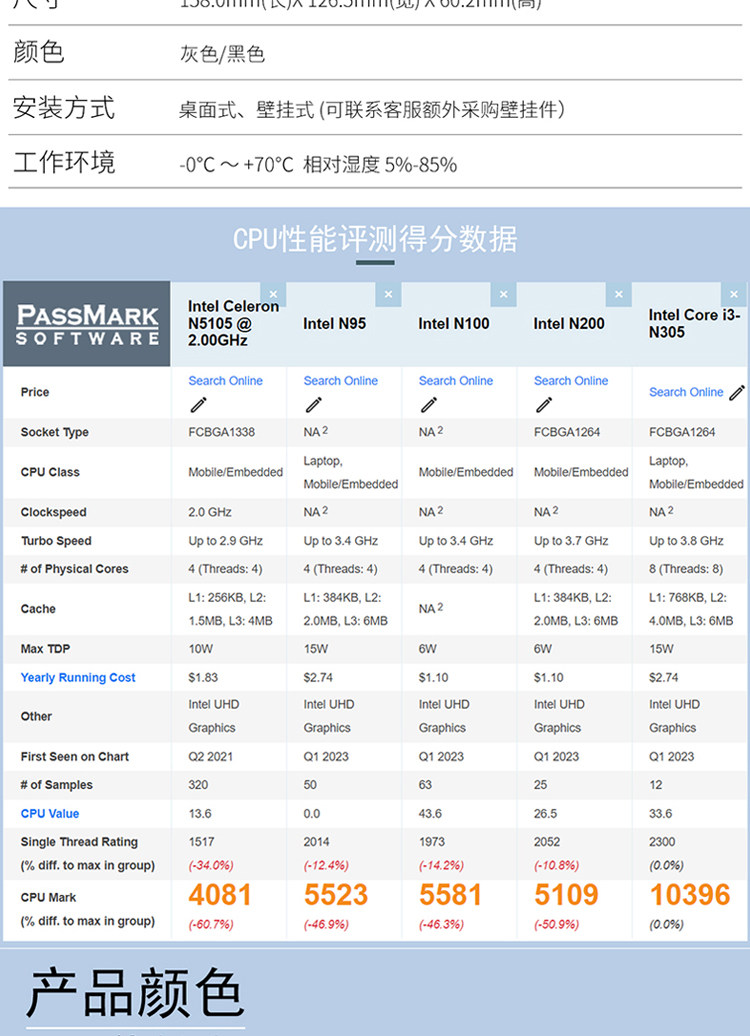Remove Intel N95 column with X

[x=388, y=295]
